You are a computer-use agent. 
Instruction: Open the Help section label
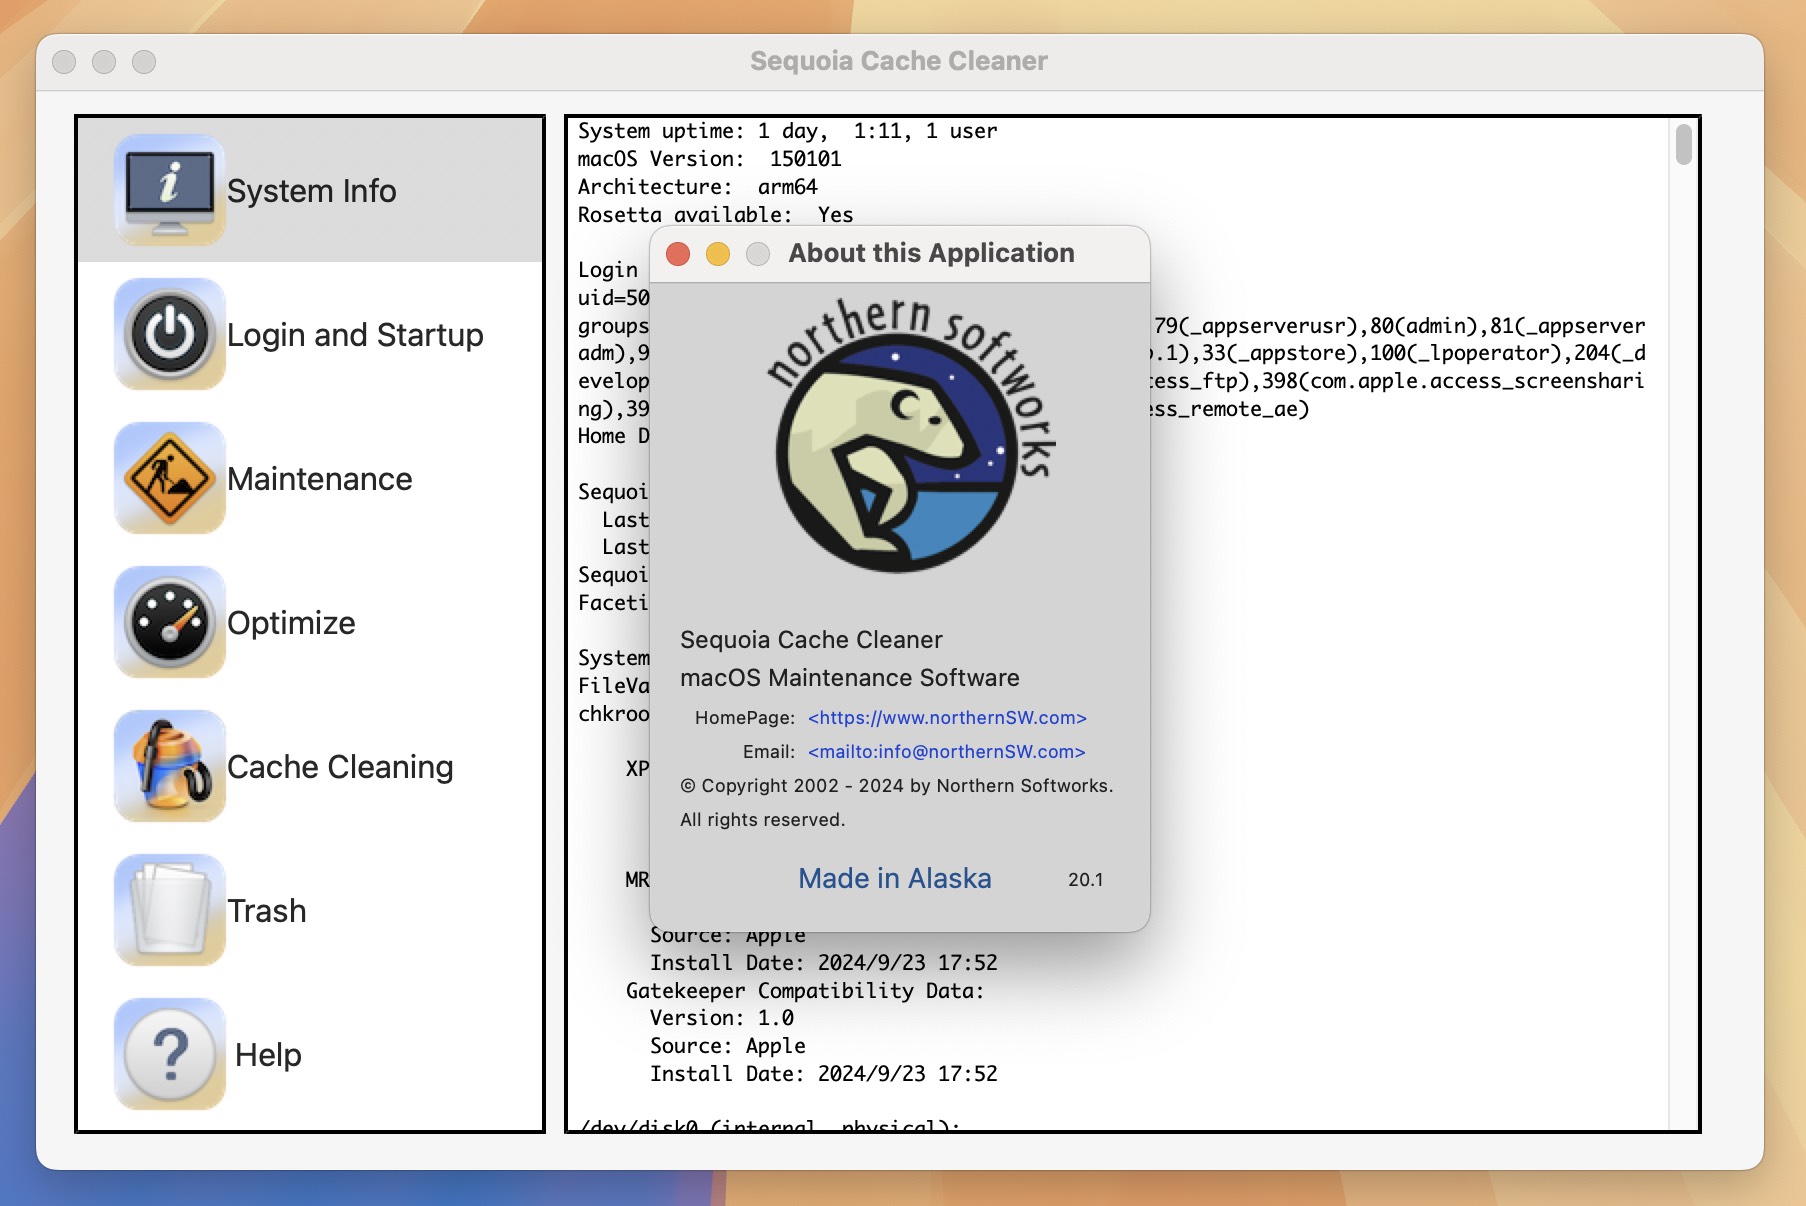coord(268,1055)
